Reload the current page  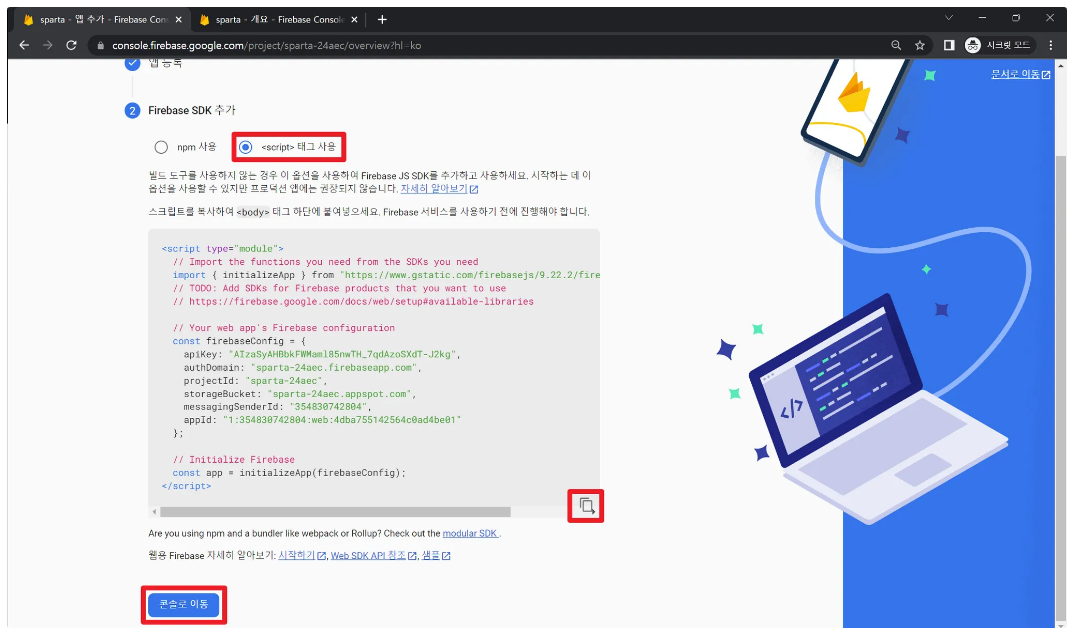coord(71,45)
